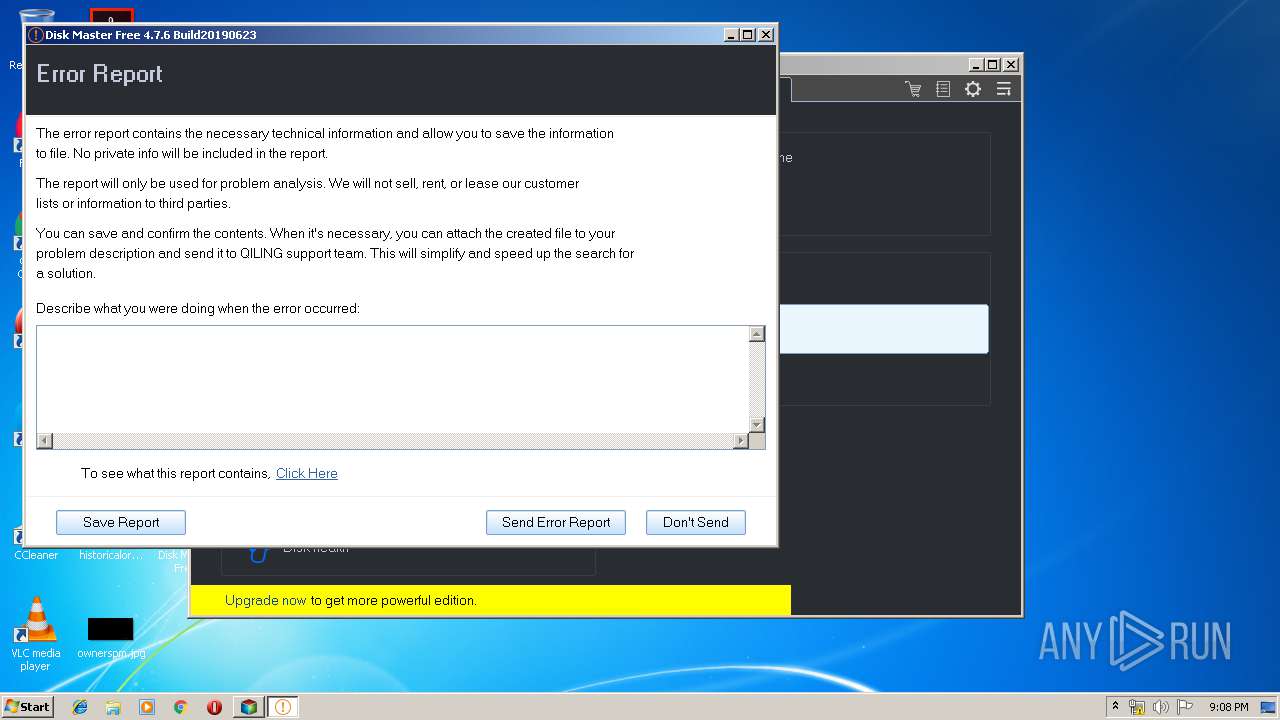The height and width of the screenshot is (720, 1280).
Task: Focus the error description text box
Action: pyautogui.click(x=393, y=379)
